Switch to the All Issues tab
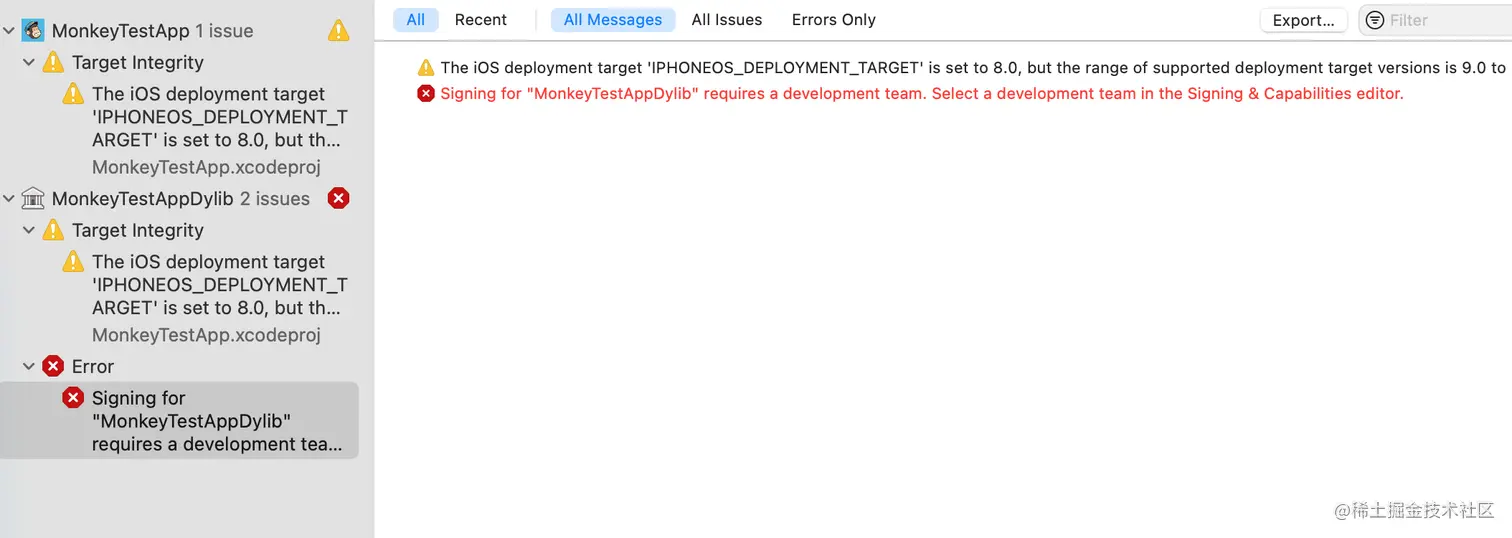This screenshot has width=1512, height=538. 727,20
